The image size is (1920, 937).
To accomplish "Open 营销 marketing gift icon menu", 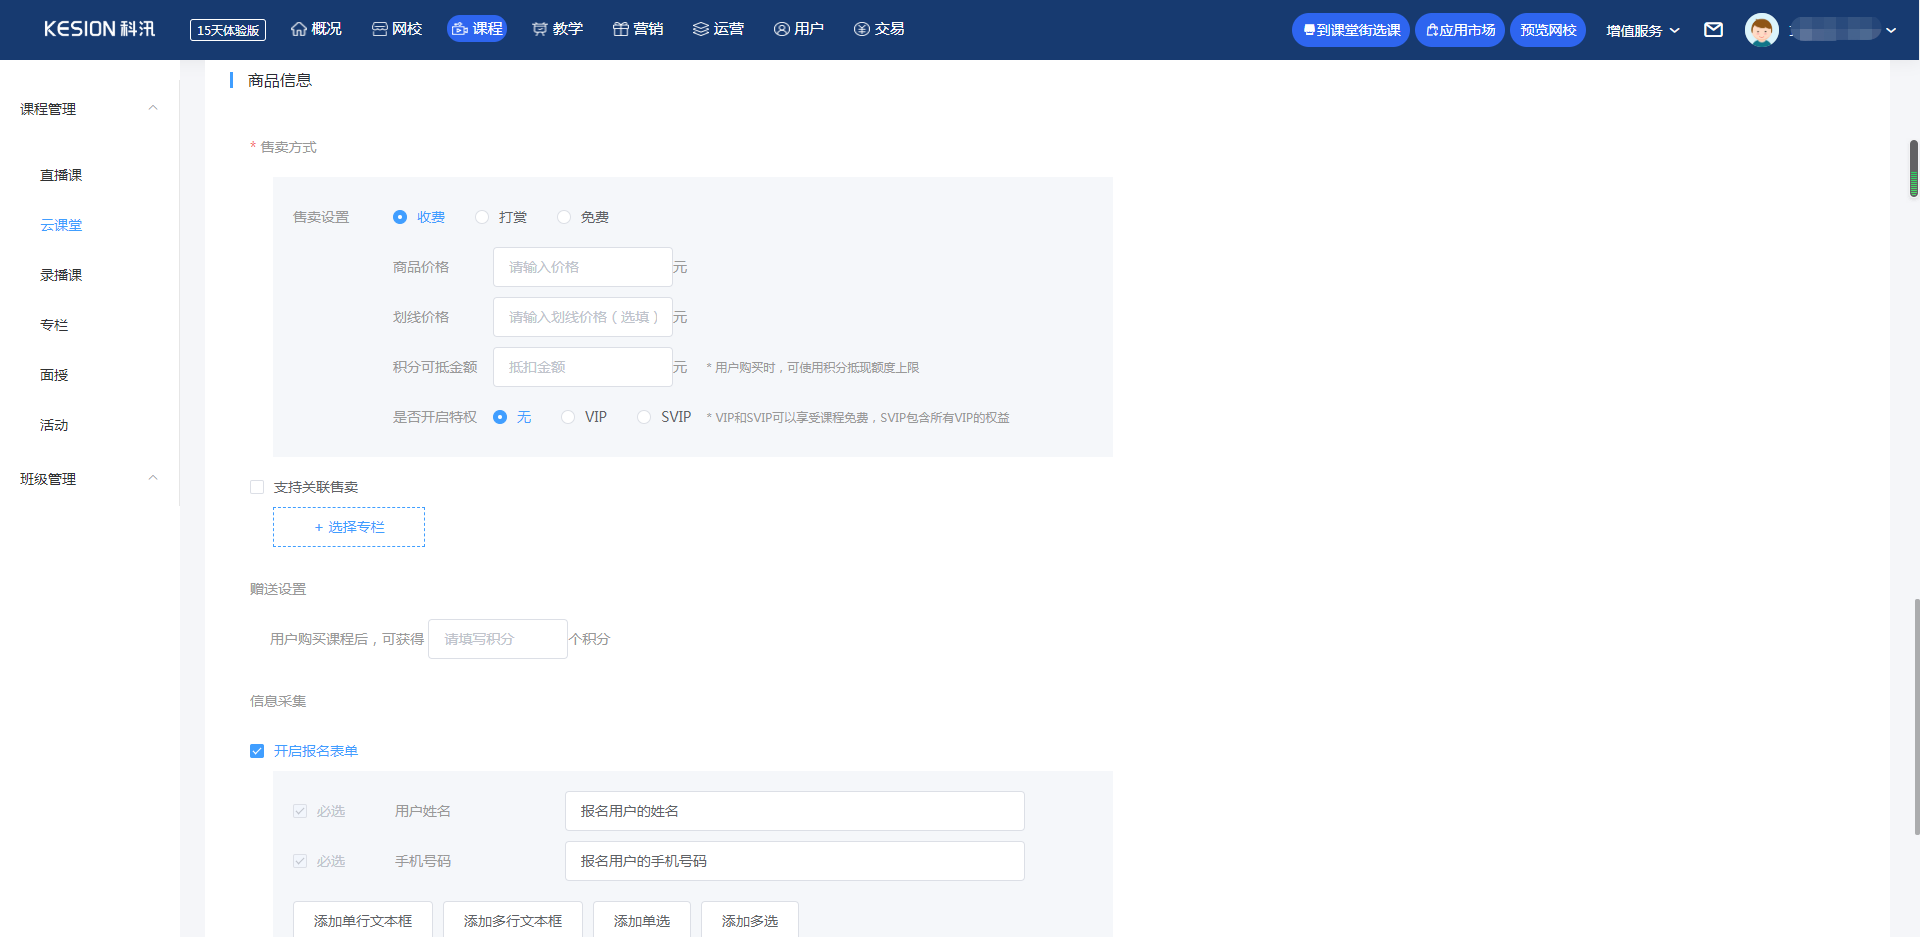I will point(638,29).
